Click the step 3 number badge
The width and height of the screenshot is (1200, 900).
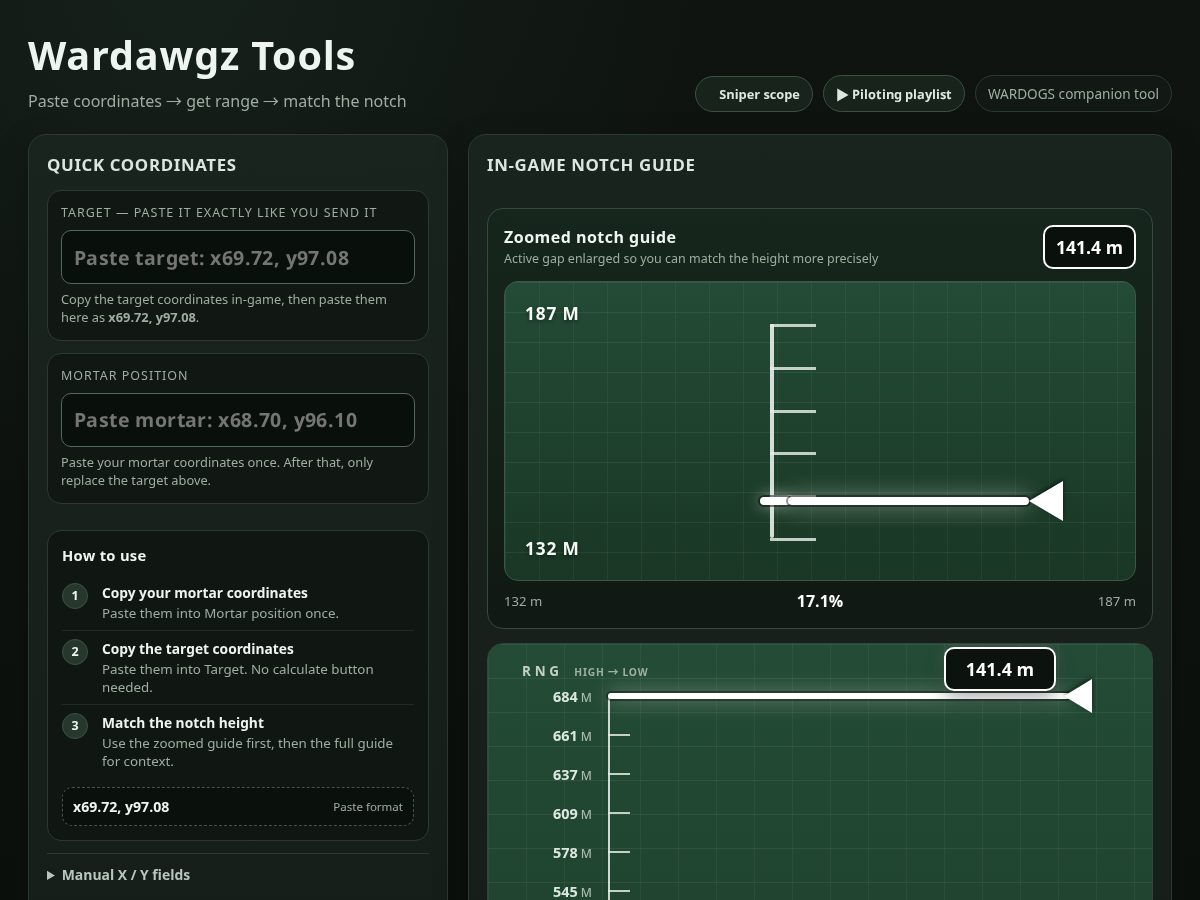[x=75, y=725]
